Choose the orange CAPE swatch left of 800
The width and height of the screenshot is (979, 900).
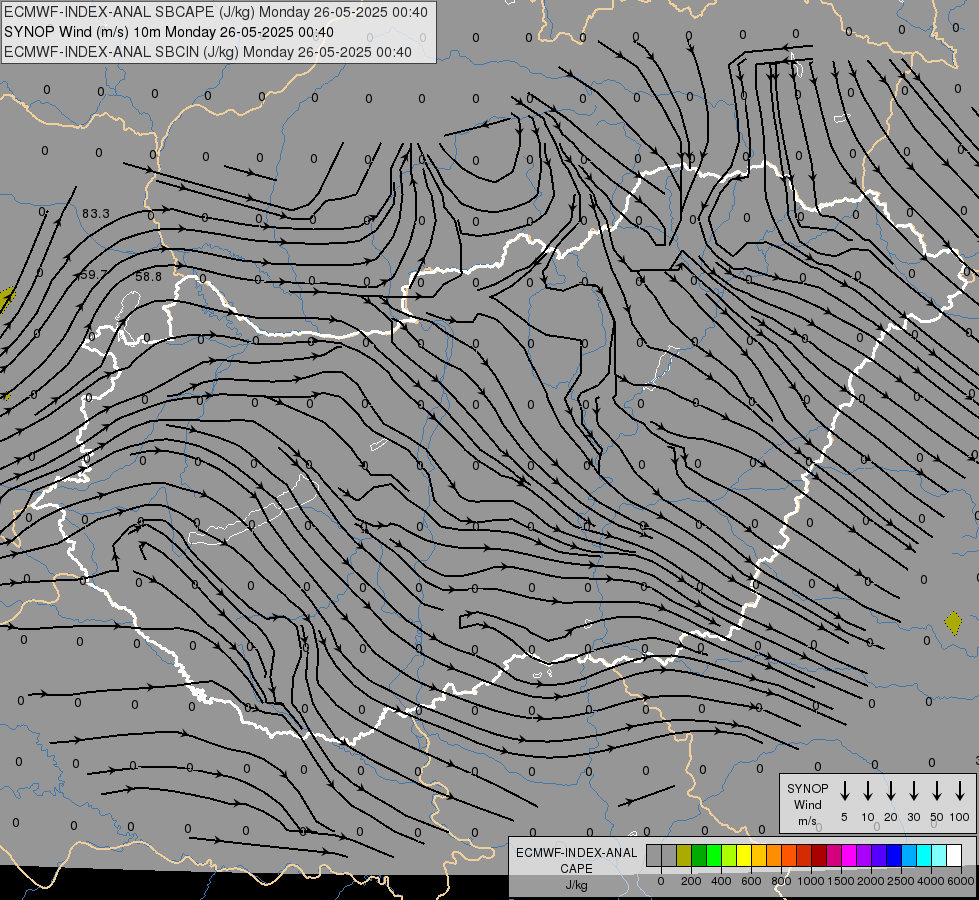(x=774, y=855)
